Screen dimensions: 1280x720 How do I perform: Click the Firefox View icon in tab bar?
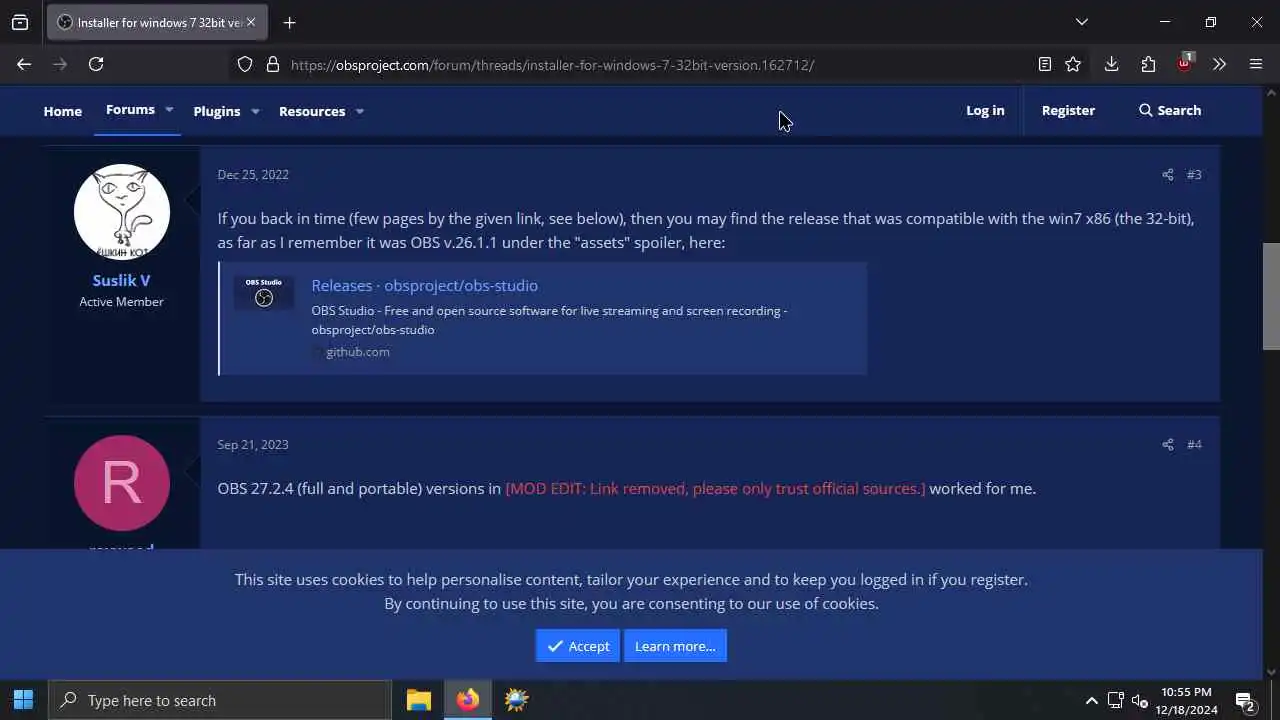20,22
